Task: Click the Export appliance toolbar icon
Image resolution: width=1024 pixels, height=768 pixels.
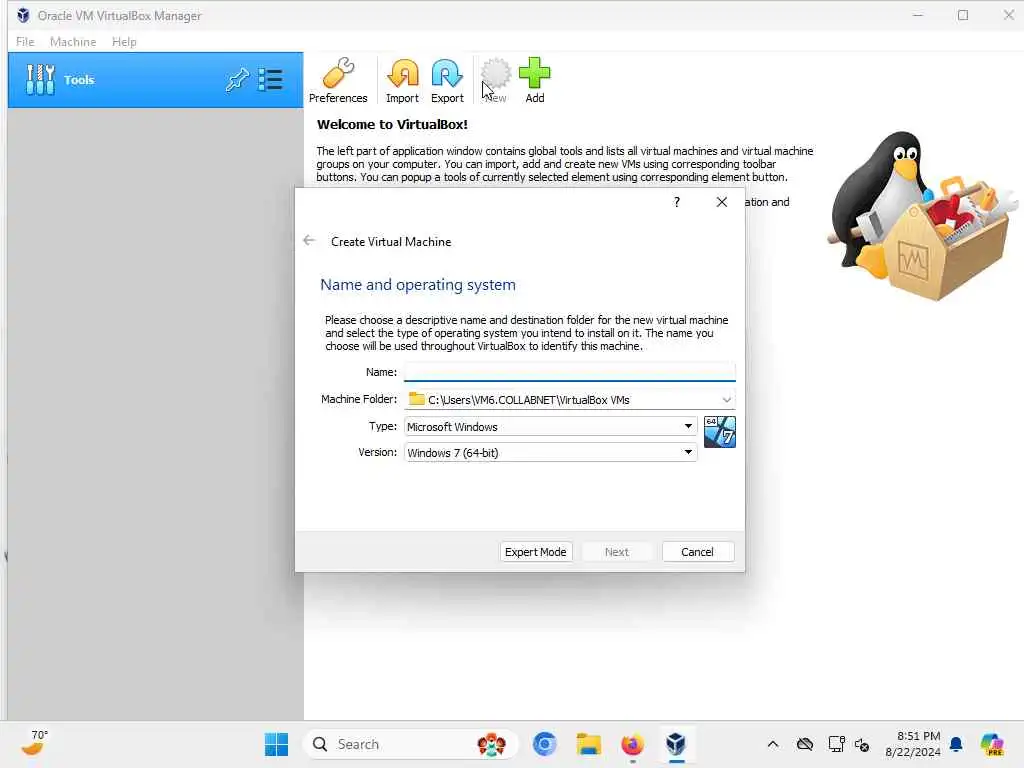Action: pos(447,80)
